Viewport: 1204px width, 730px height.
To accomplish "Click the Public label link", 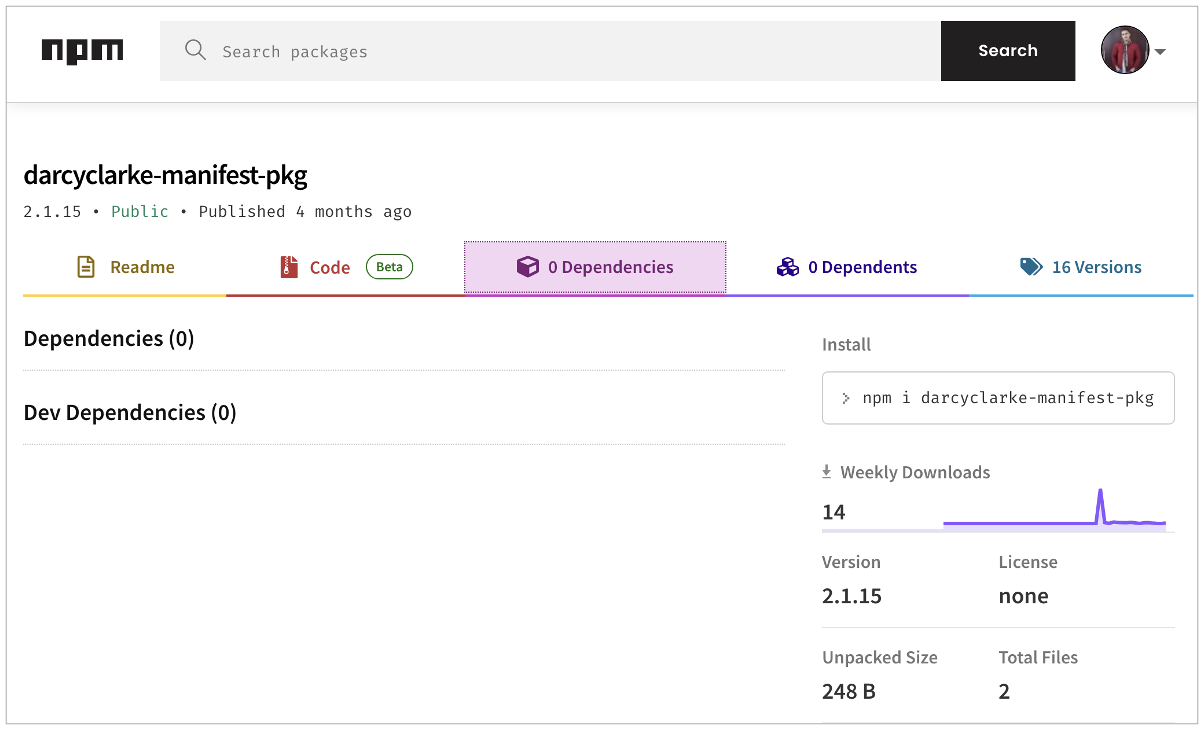I will (x=140, y=211).
